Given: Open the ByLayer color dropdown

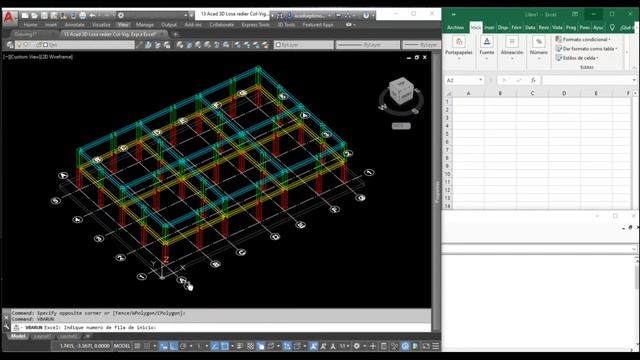Looking at the screenshot, I should coord(304,44).
